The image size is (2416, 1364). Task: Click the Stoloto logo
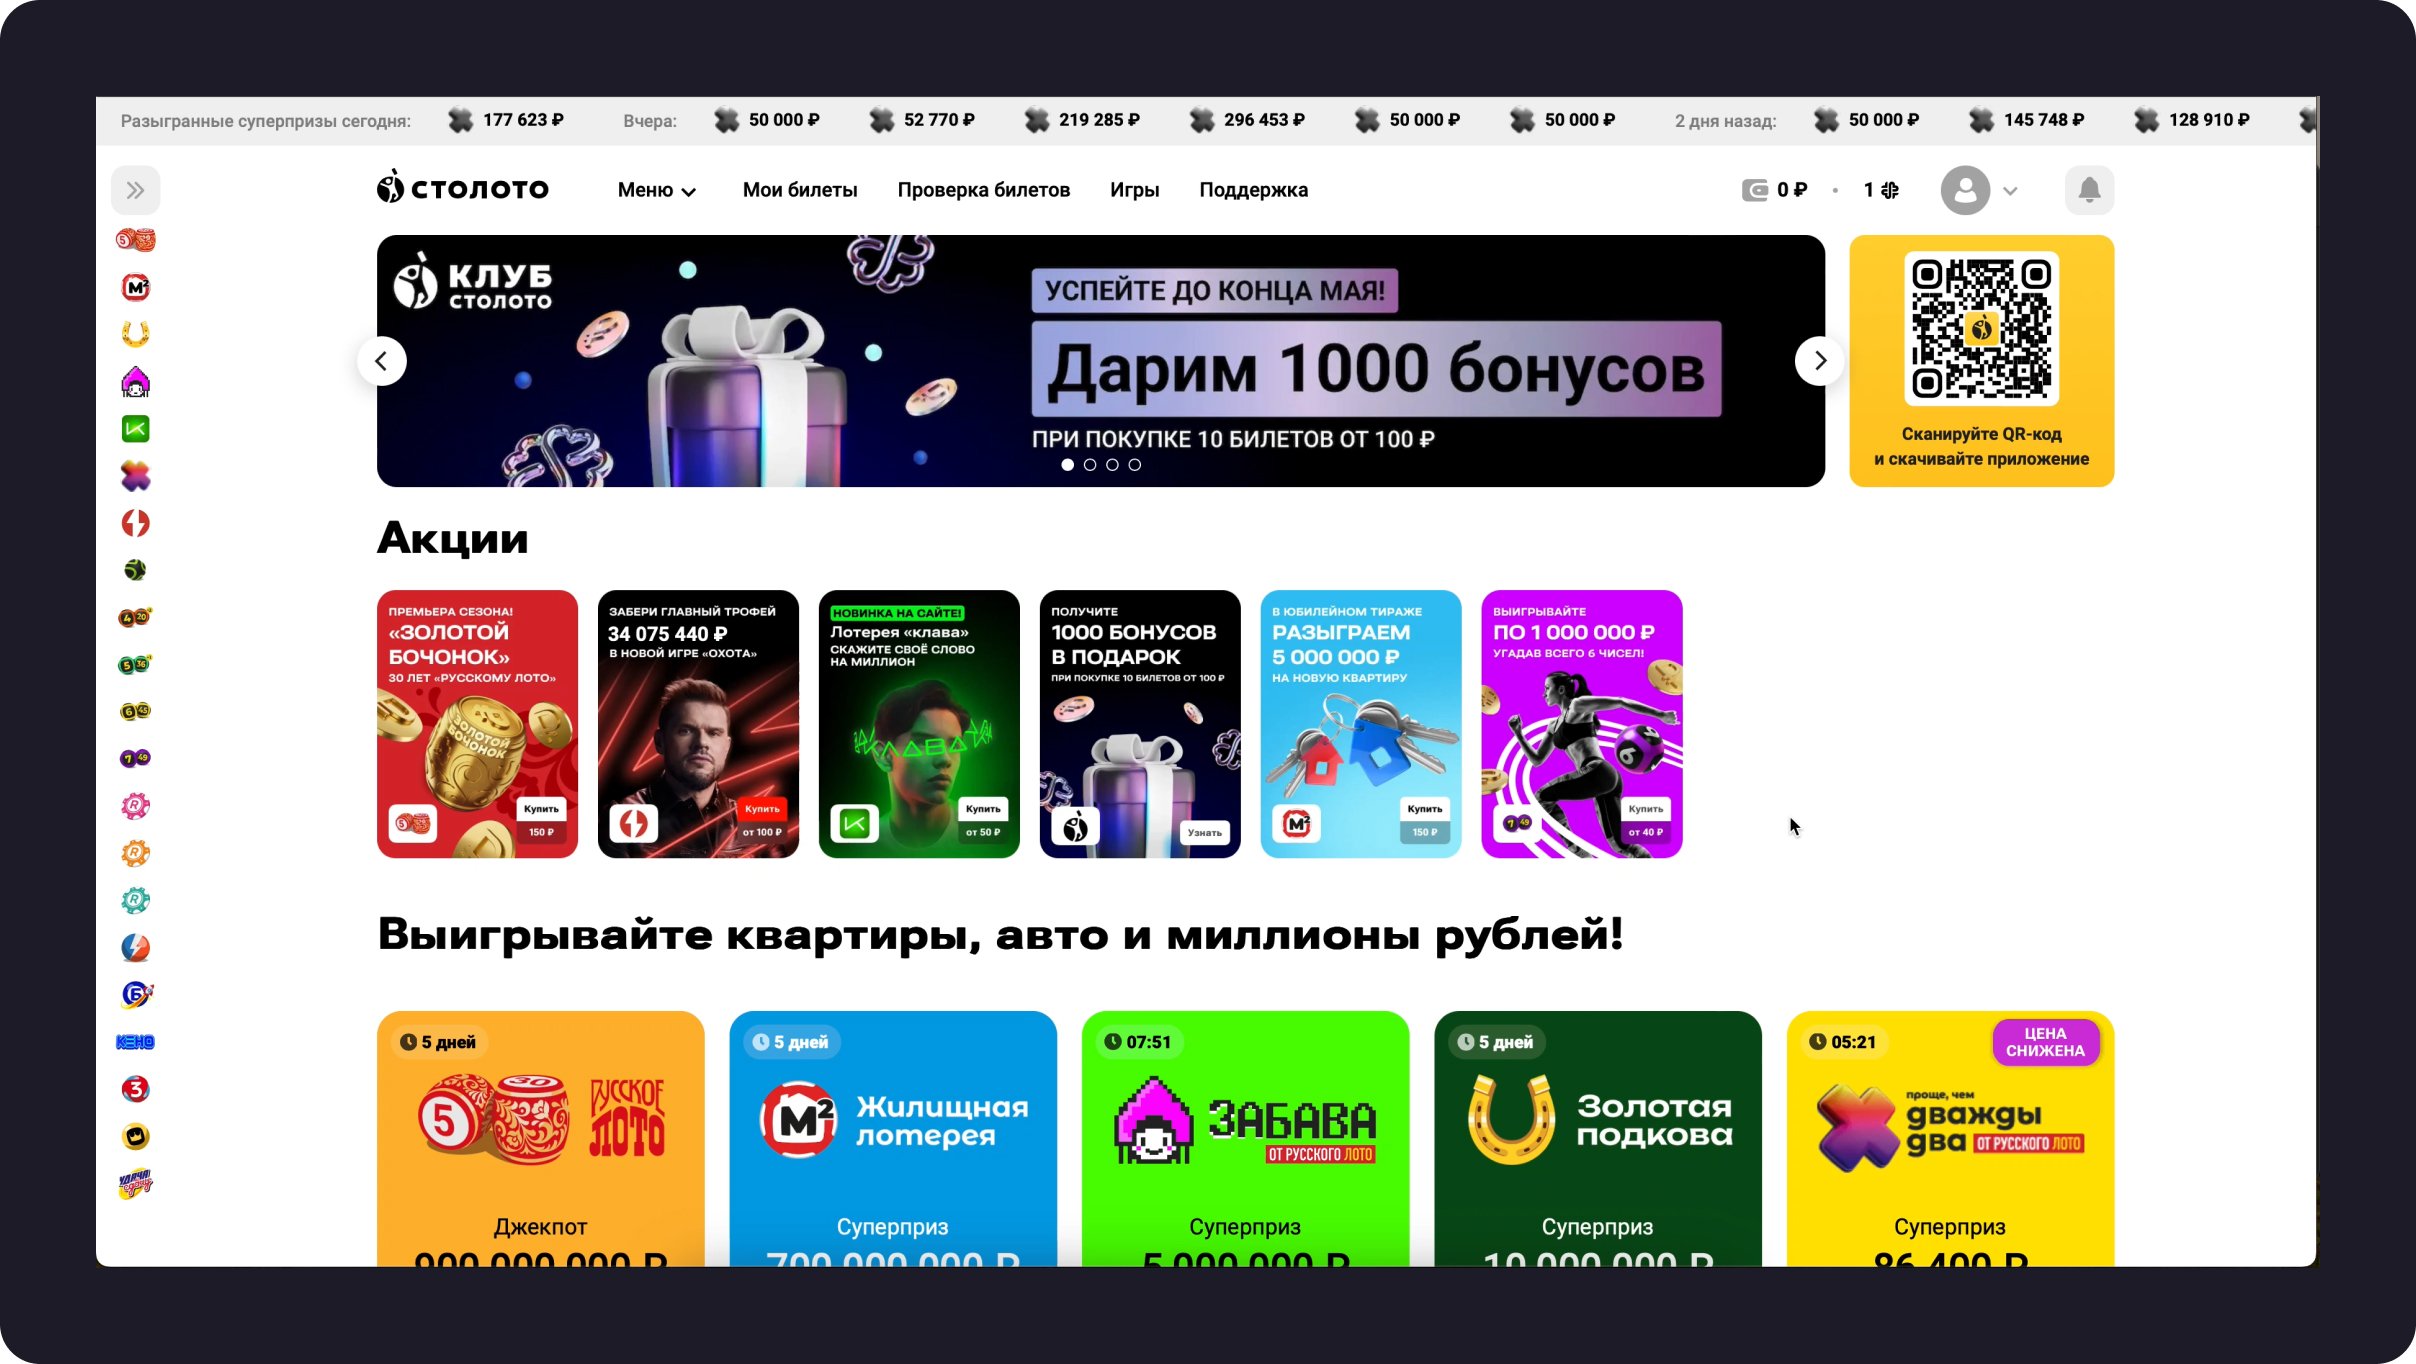[463, 189]
